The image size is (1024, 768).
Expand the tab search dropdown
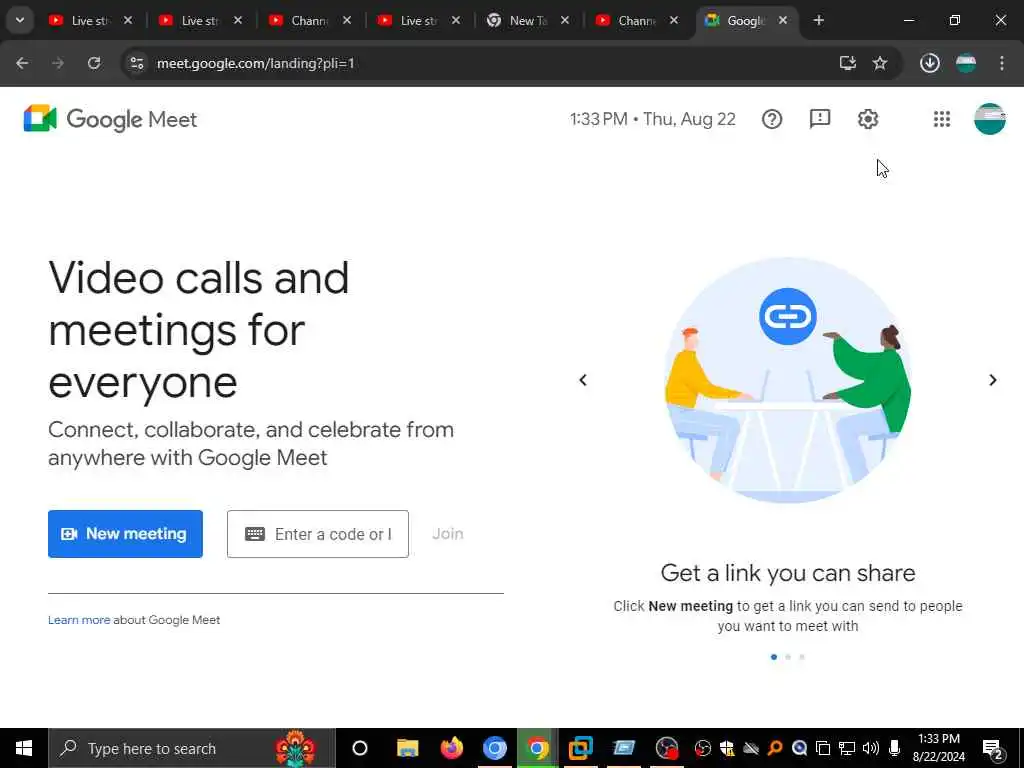coord(20,20)
